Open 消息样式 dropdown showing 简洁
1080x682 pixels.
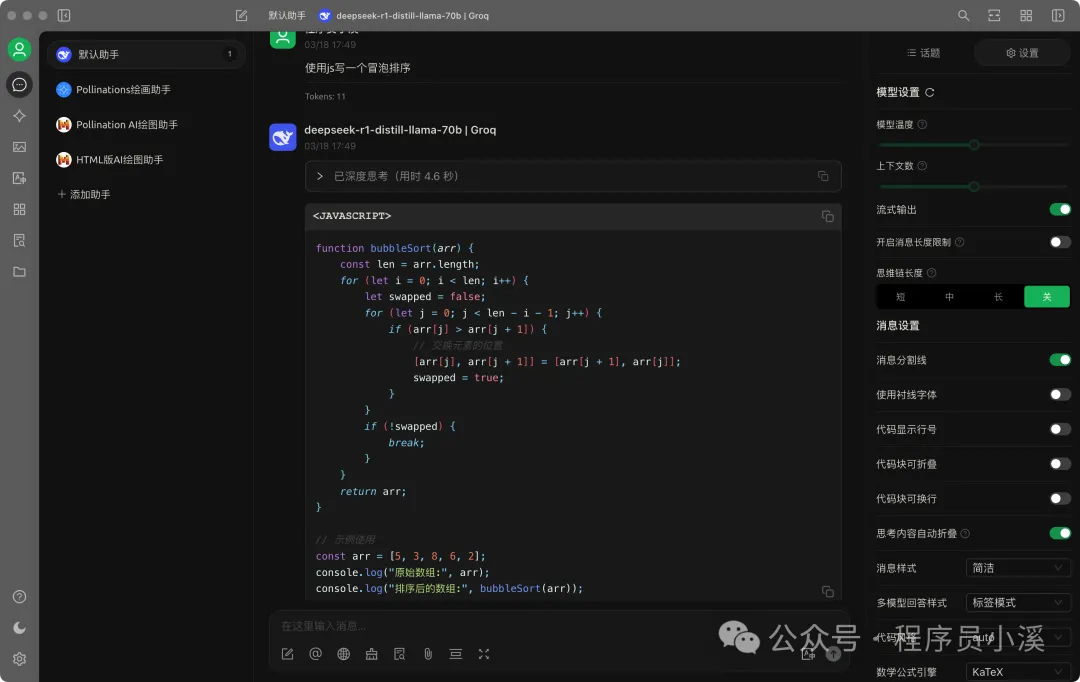[1018, 568]
